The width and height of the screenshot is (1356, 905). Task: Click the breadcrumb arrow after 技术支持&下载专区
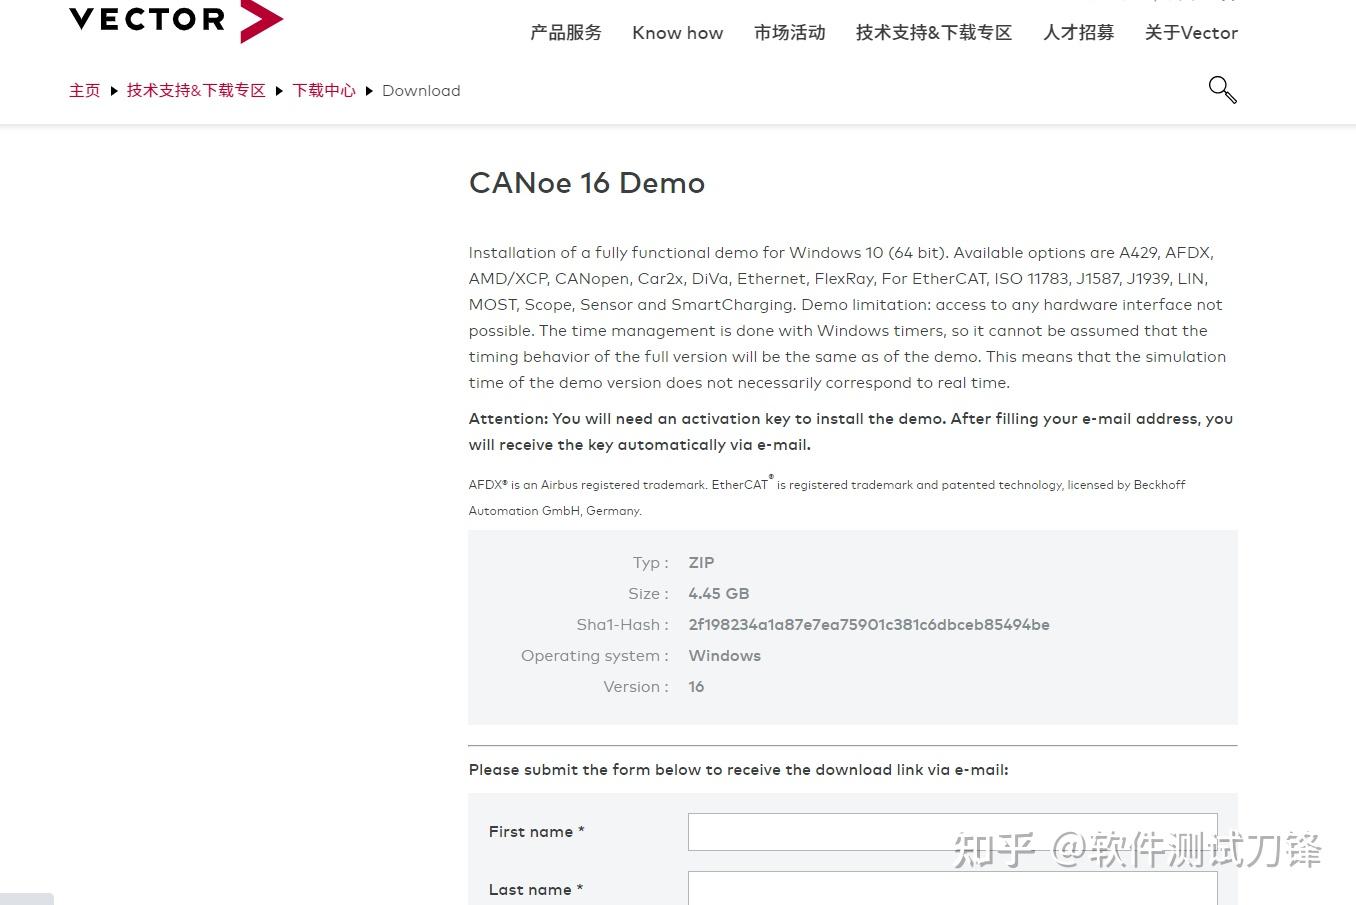[x=278, y=90]
